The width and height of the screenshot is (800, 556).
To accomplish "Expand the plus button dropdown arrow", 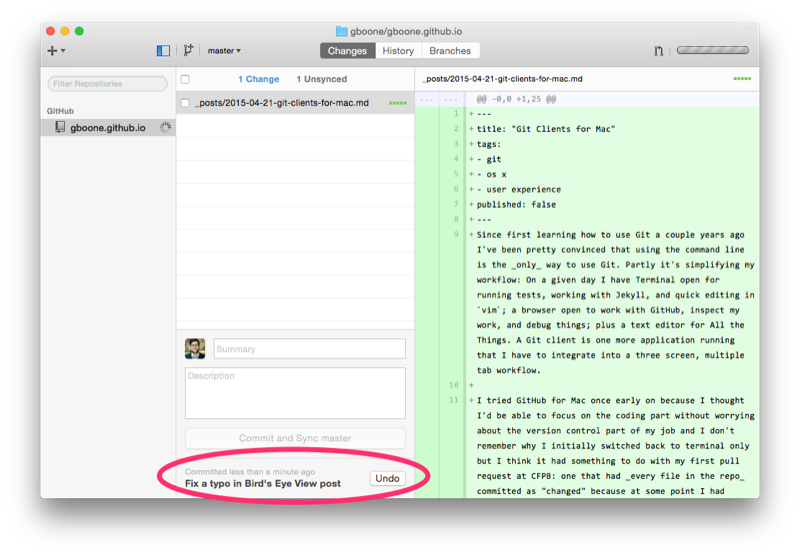I will pyautogui.click(x=63, y=50).
